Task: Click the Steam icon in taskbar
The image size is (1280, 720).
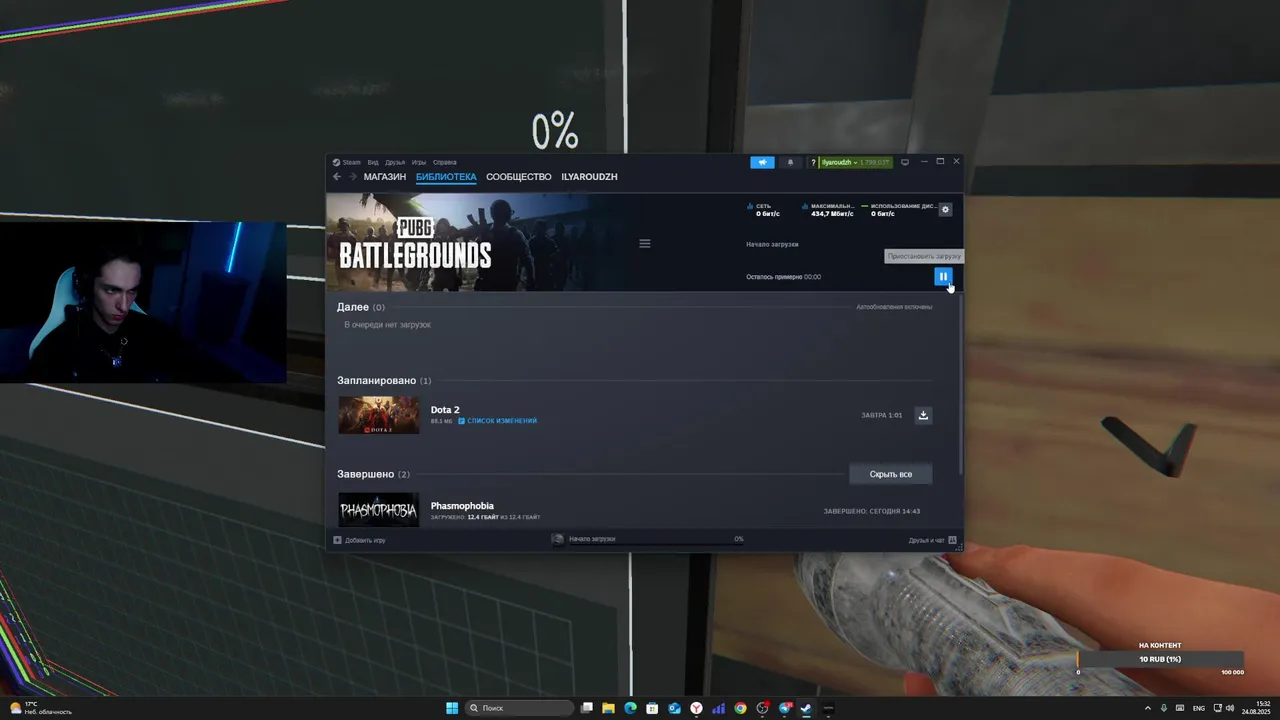Action: coord(806,708)
